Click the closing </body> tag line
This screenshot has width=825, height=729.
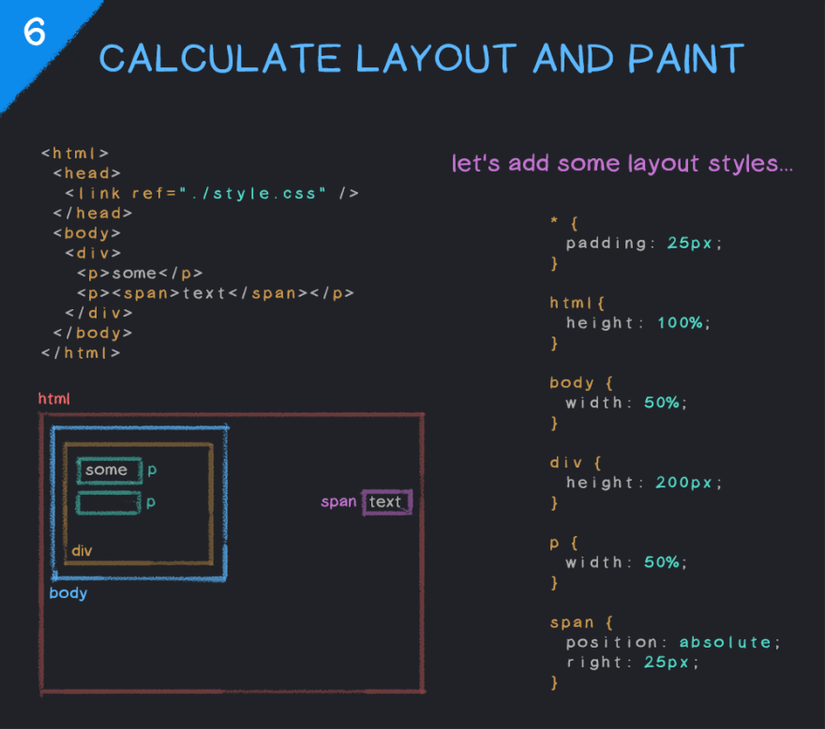coord(93,333)
